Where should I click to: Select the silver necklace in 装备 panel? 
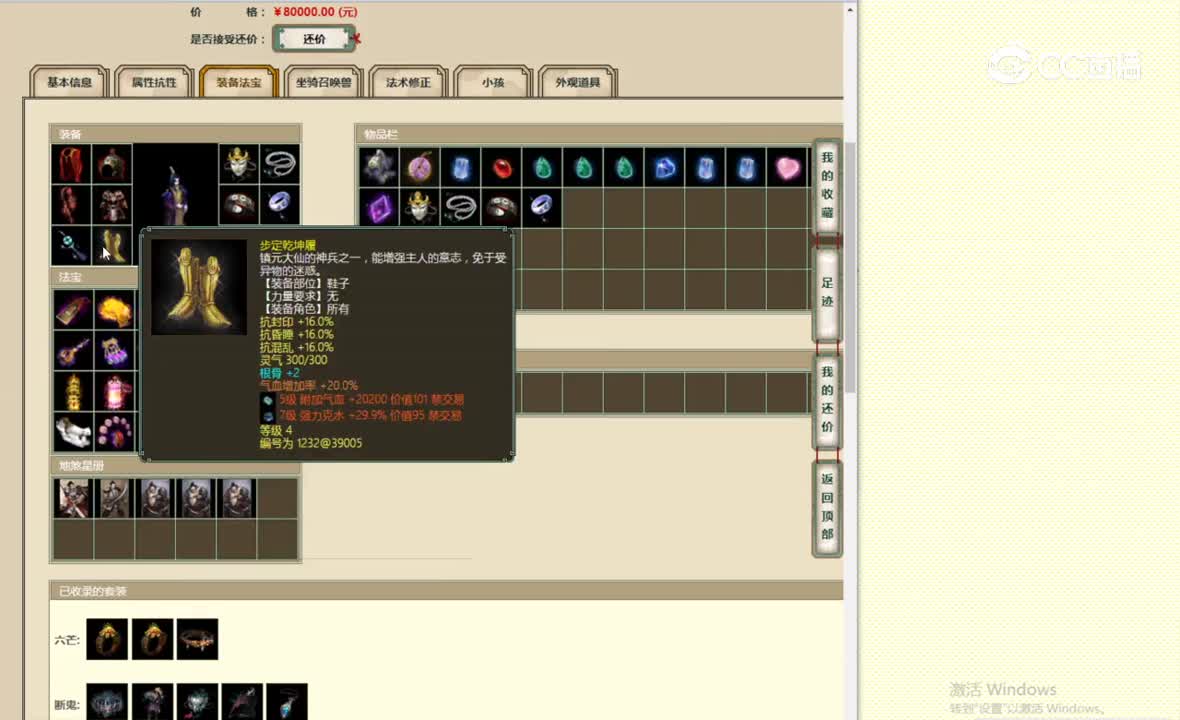[x=279, y=164]
